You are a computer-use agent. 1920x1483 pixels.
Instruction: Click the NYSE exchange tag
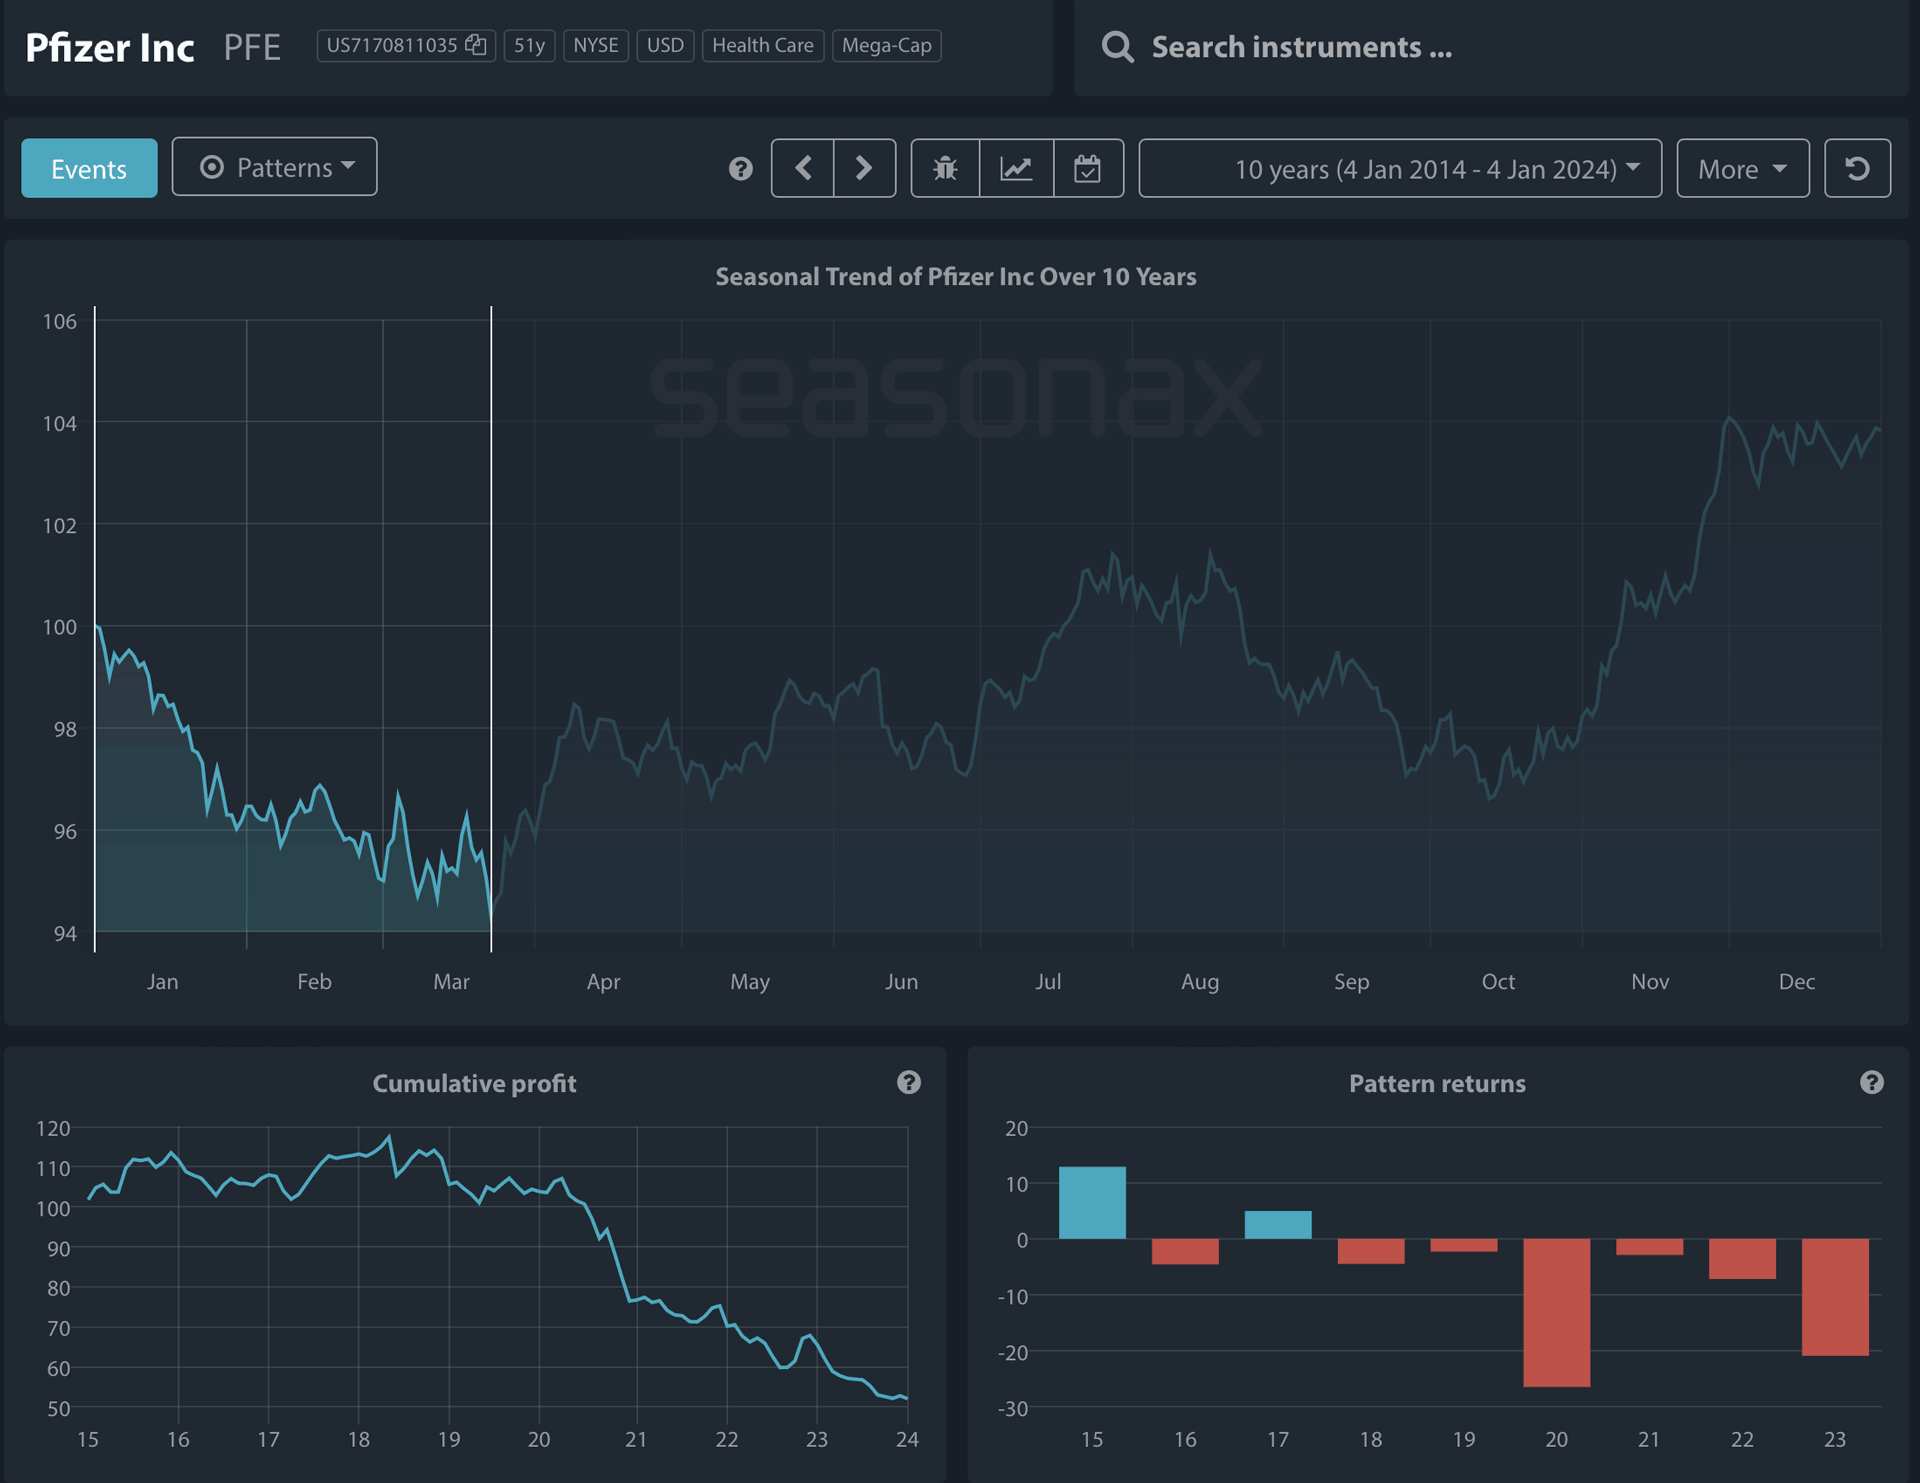pyautogui.click(x=596, y=45)
